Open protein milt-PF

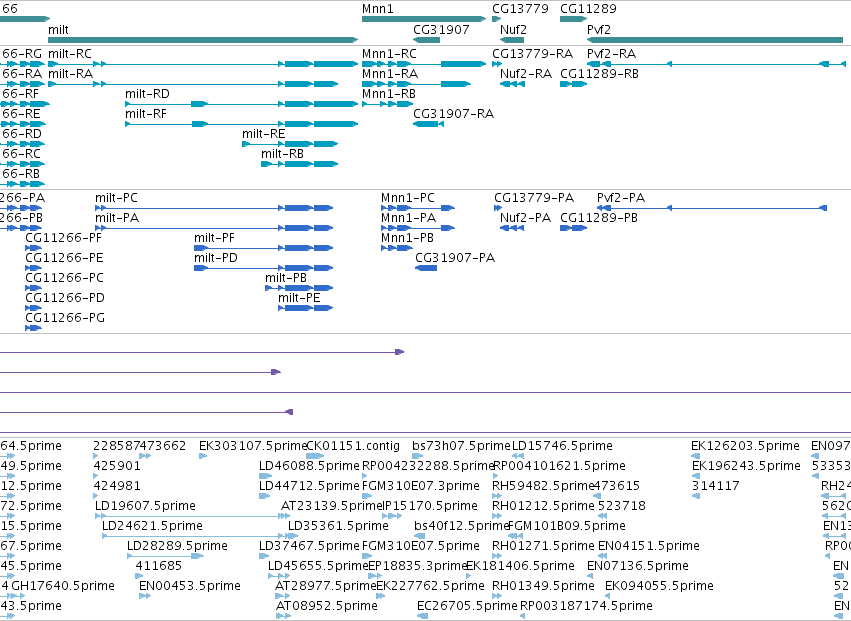[214, 238]
